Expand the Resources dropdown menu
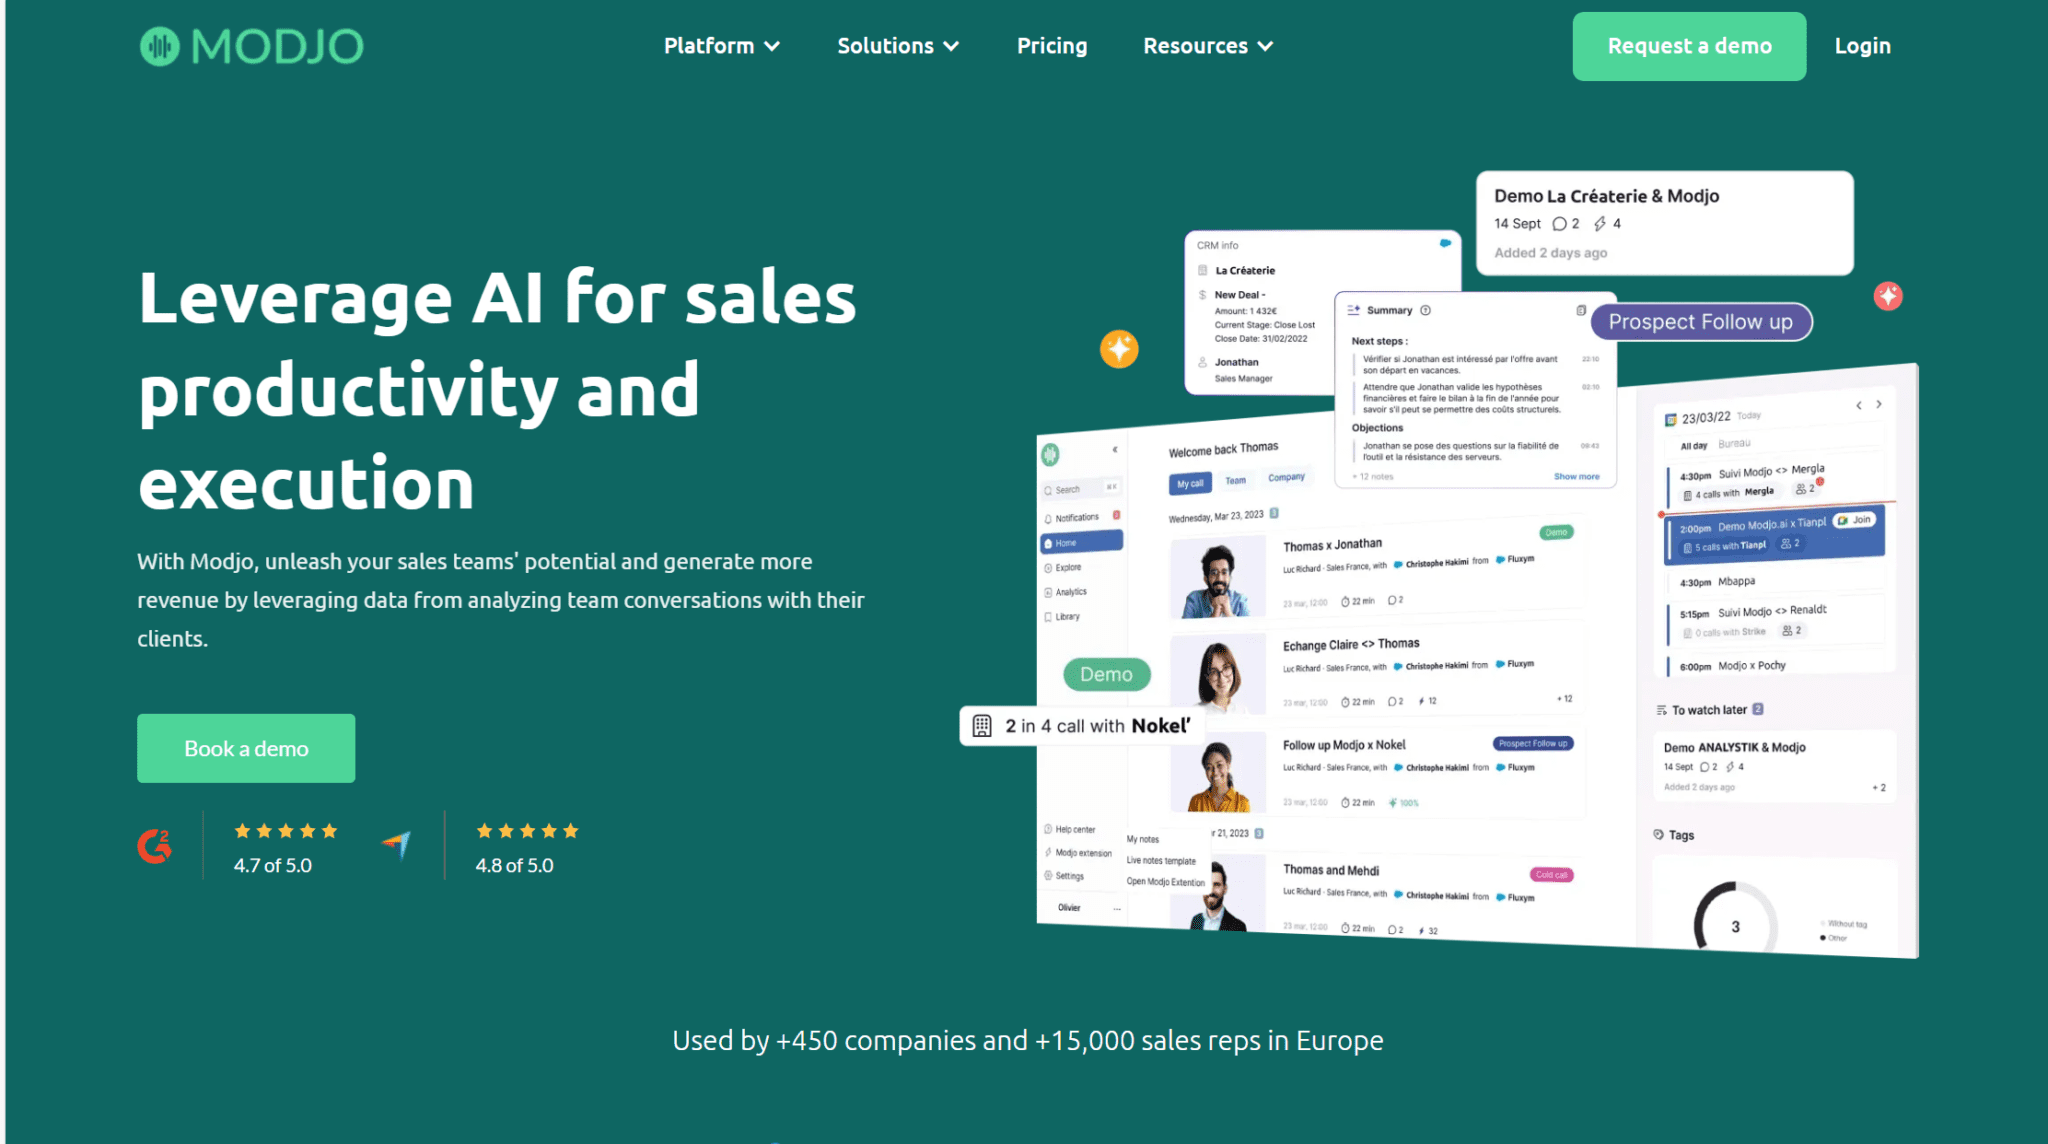Viewport: 2048px width, 1144px height. (x=1205, y=45)
